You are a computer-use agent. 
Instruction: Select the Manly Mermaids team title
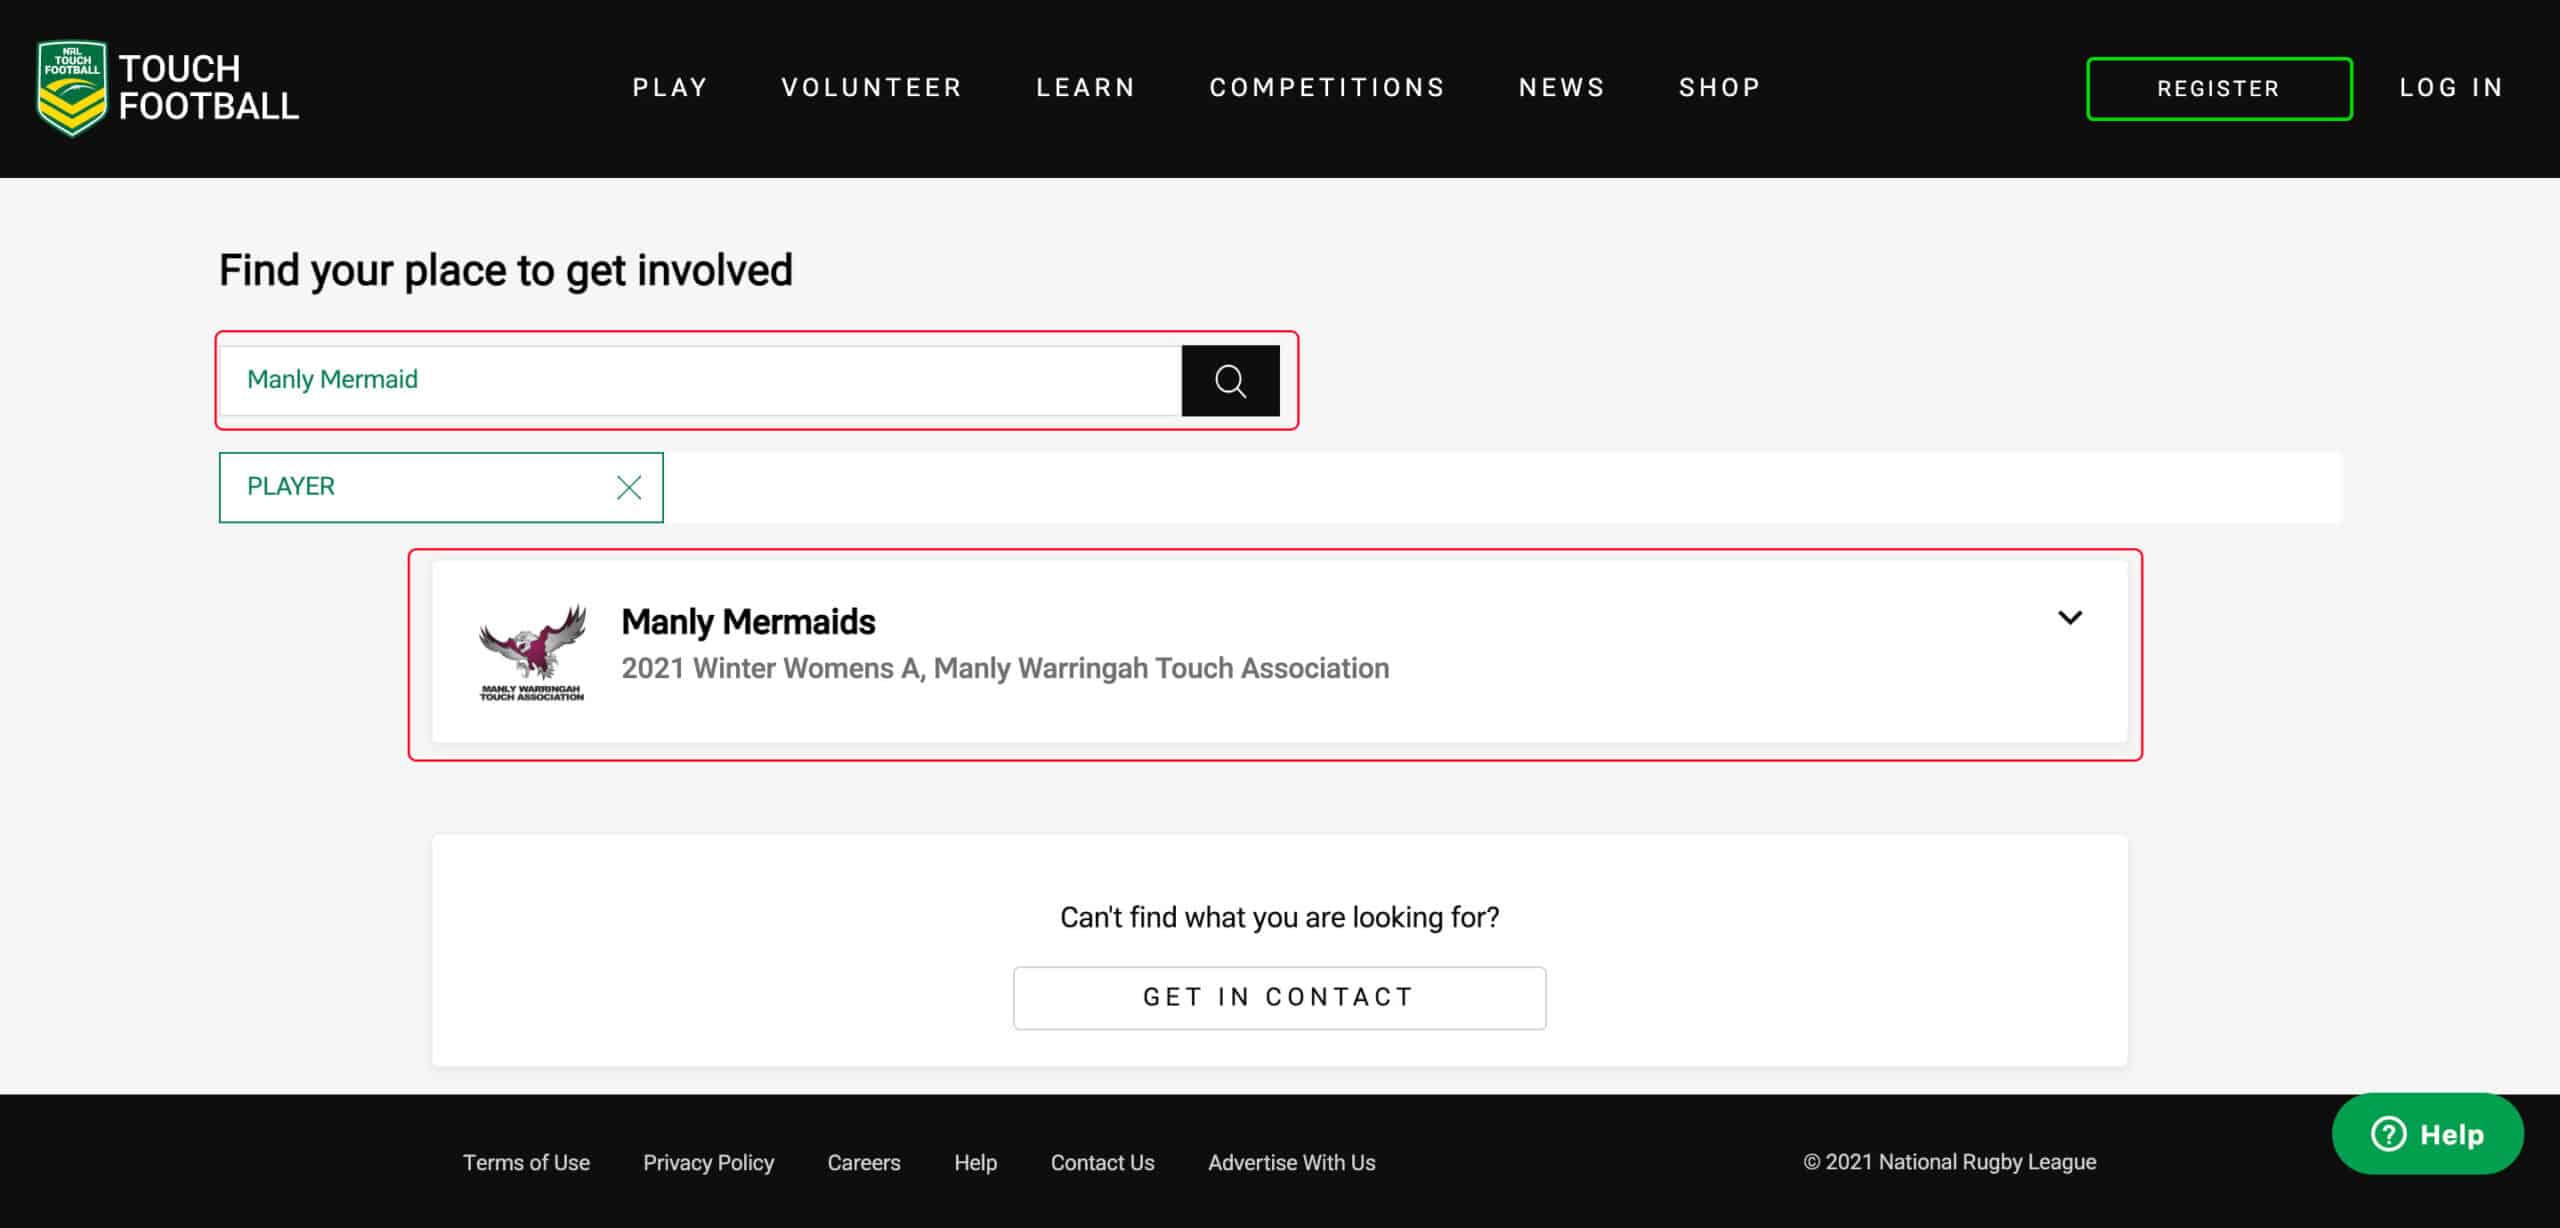tap(748, 622)
